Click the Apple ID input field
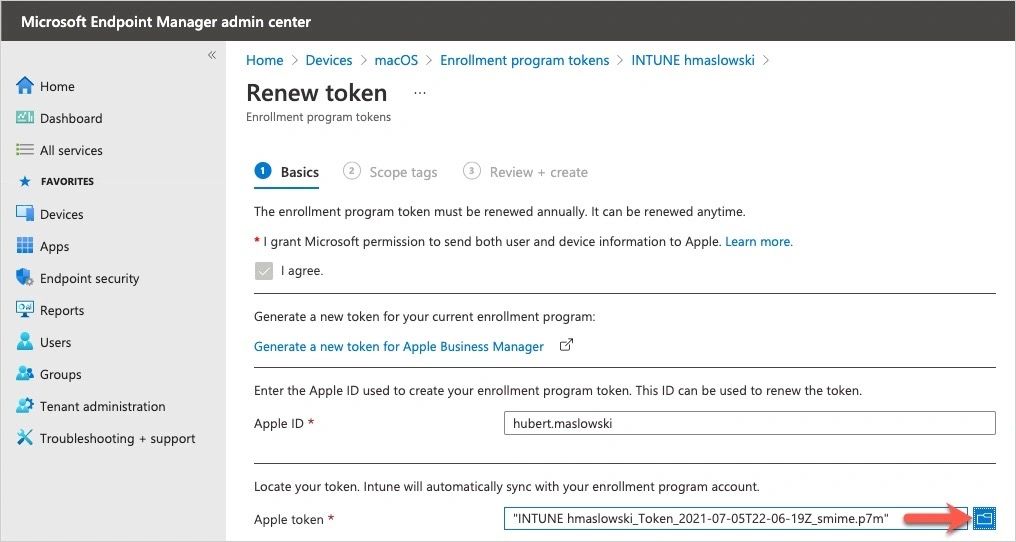Screen dimensions: 1016x542 (750, 423)
